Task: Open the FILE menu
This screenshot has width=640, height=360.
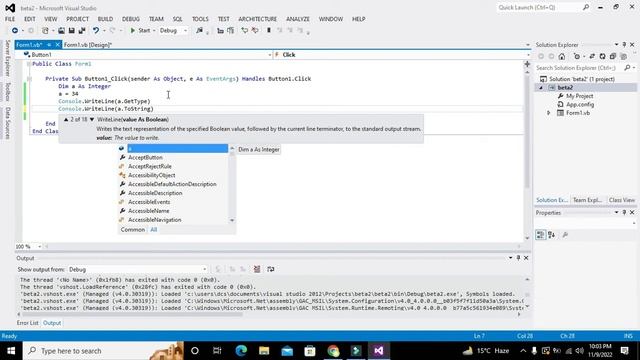Action: 10,19
